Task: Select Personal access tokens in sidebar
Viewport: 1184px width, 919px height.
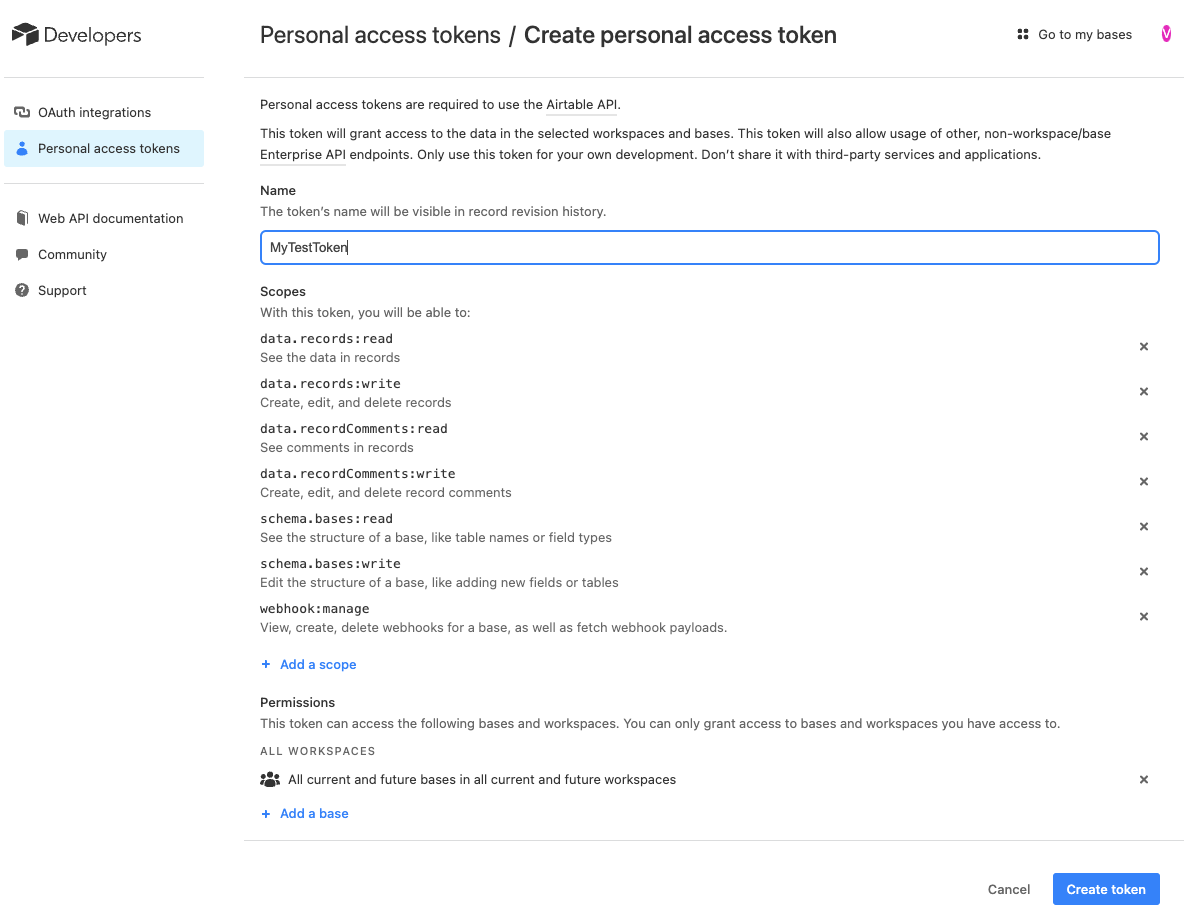Action: 108,149
